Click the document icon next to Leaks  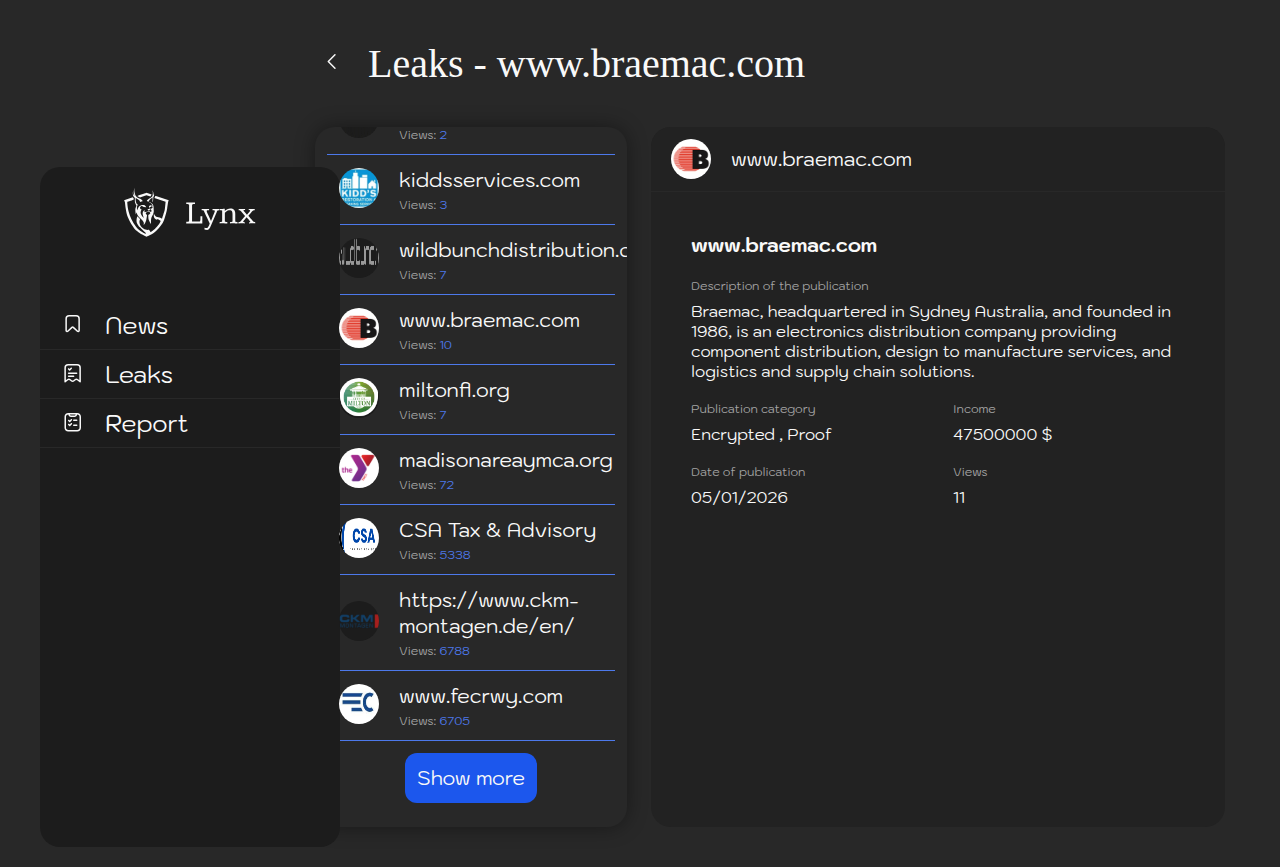(x=73, y=374)
